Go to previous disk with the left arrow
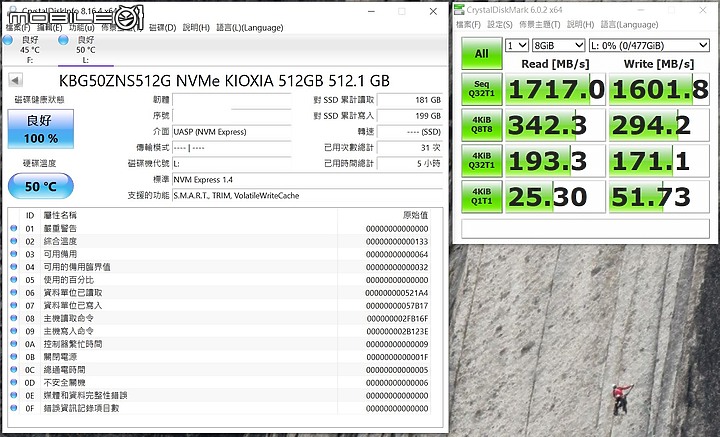Screen dimensions: 720x437 (15, 80)
